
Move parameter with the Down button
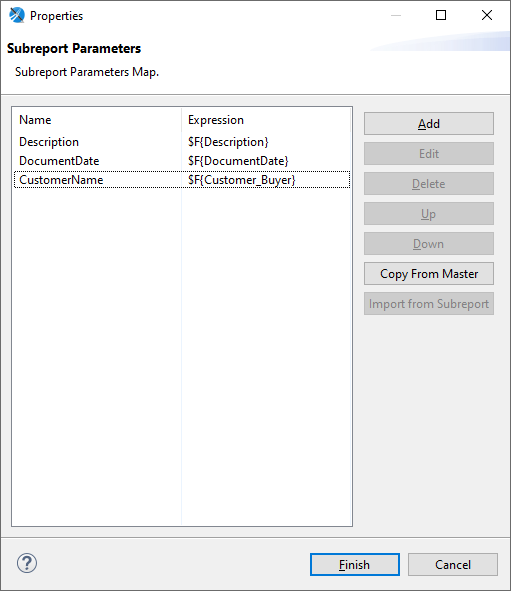click(x=428, y=243)
